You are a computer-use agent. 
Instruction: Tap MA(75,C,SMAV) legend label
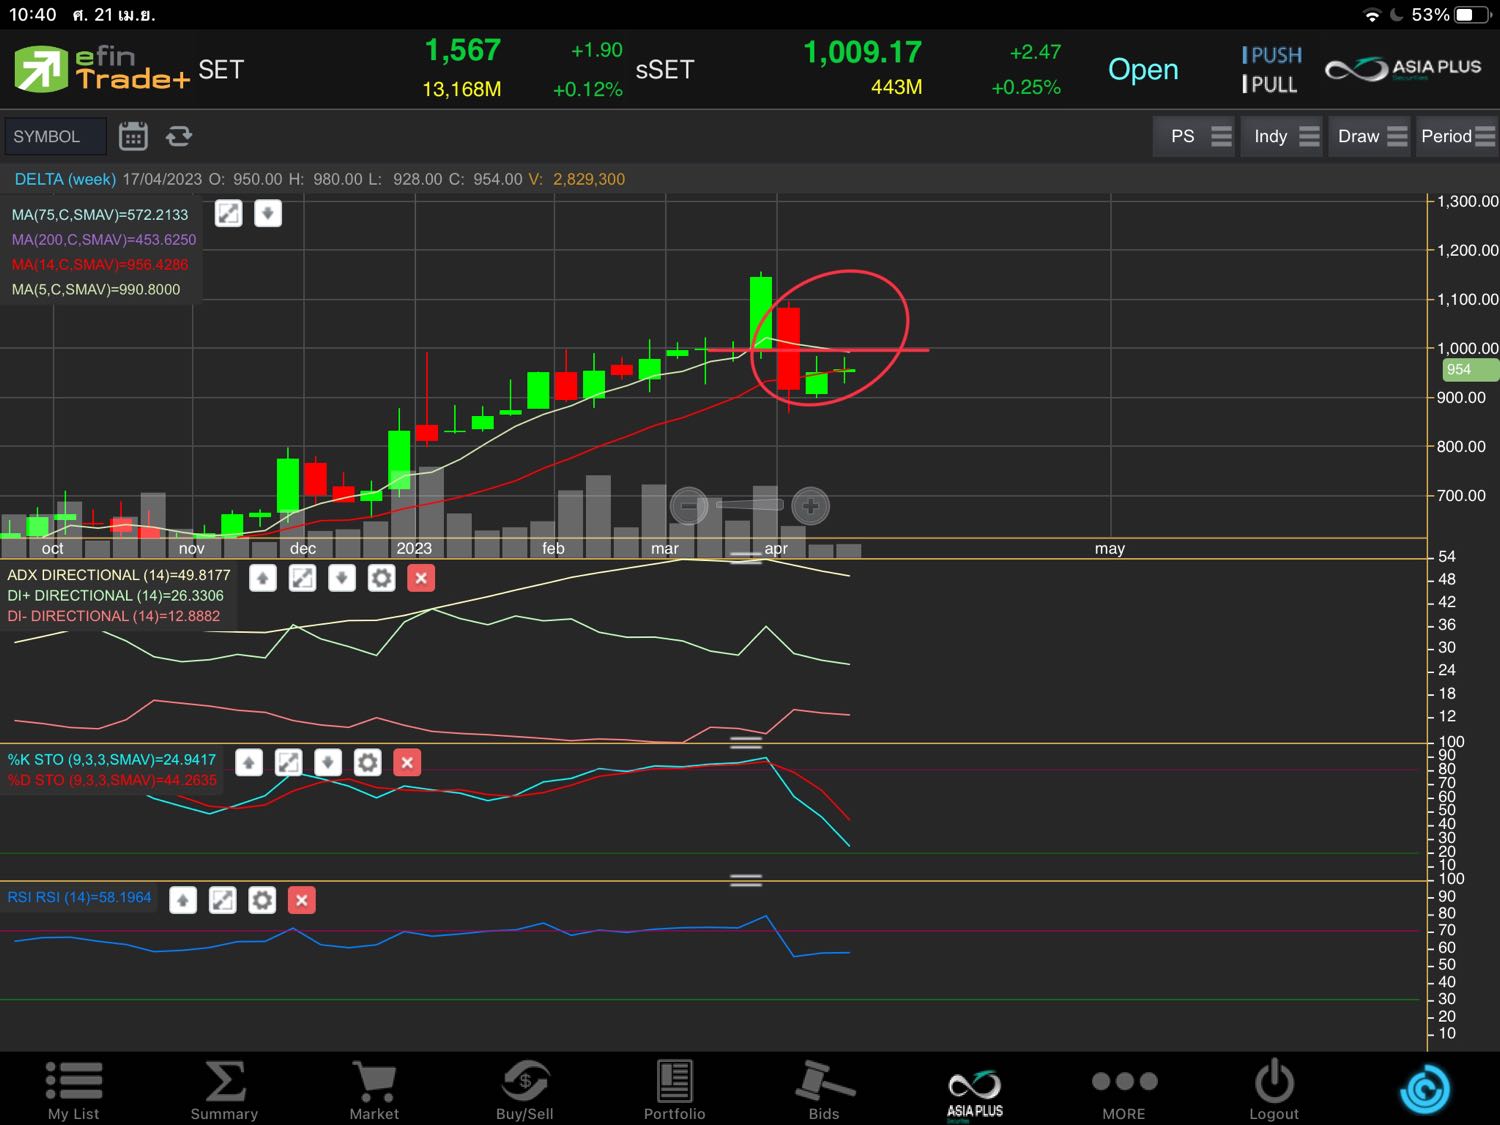tap(100, 215)
